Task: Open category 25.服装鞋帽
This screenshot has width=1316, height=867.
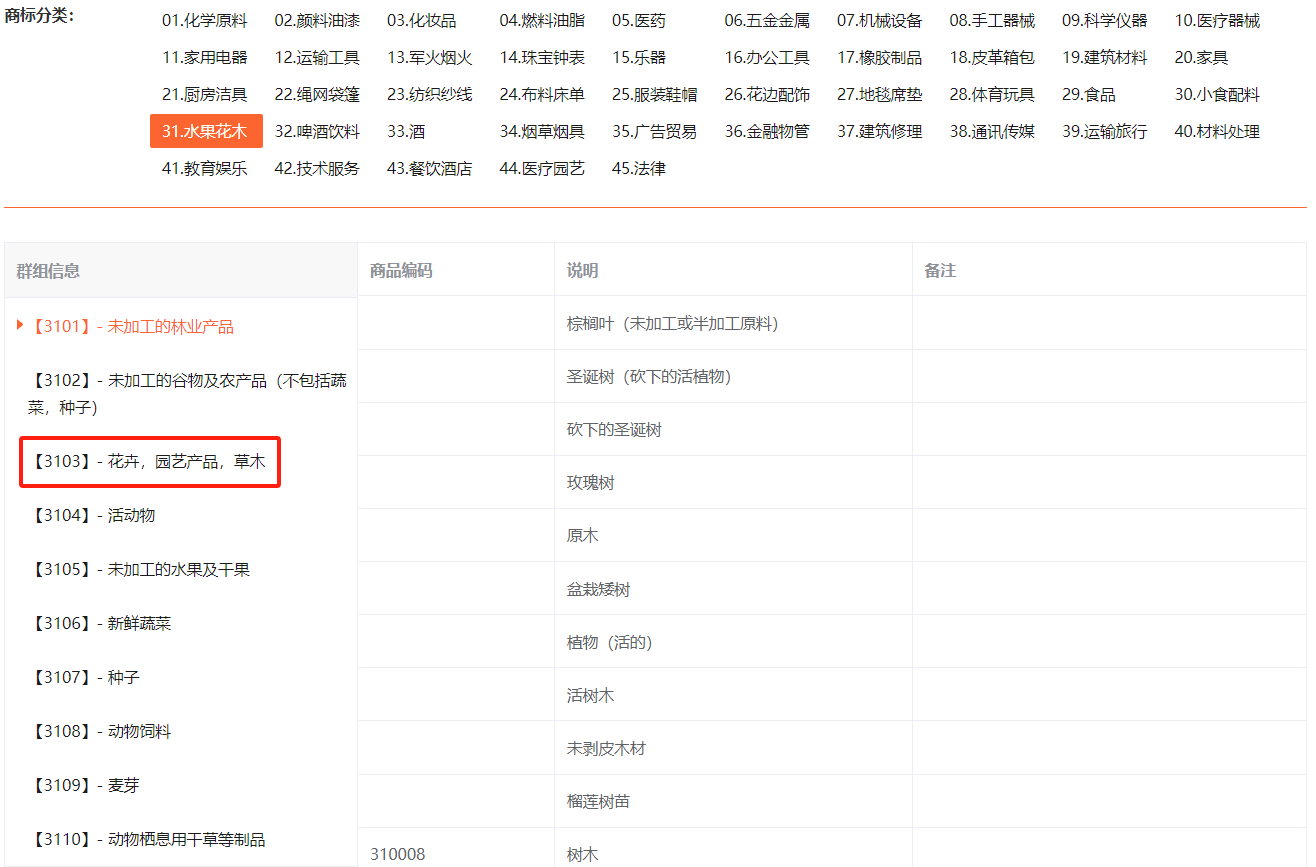Action: tap(654, 94)
